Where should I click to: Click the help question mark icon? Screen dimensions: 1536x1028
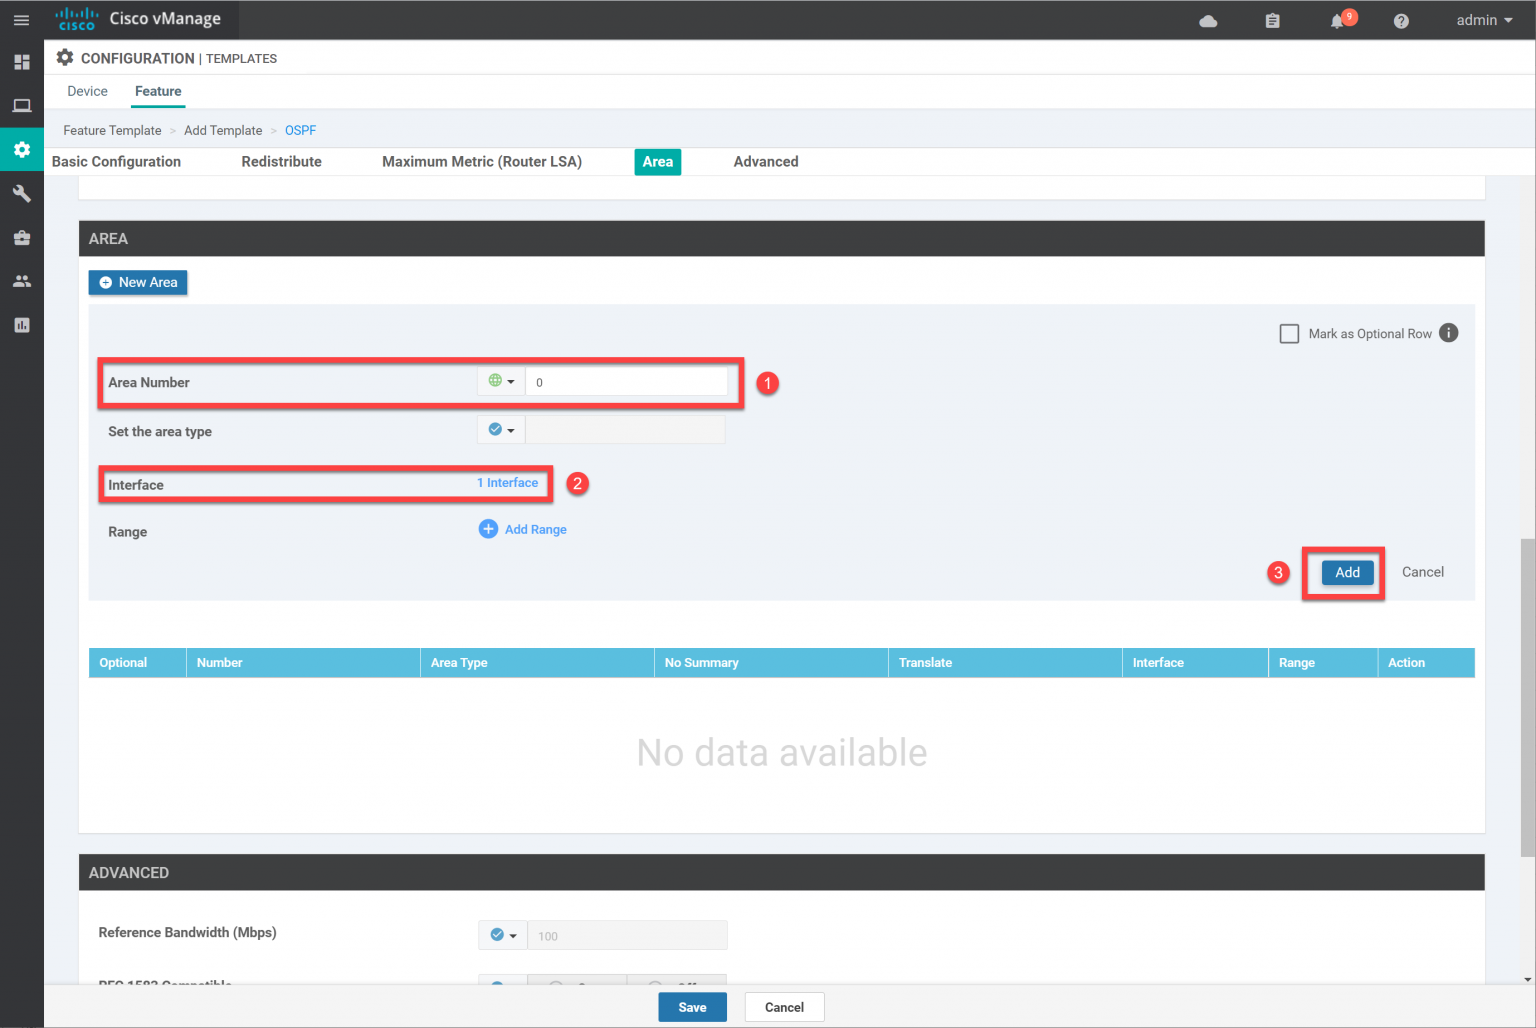coord(1401,20)
